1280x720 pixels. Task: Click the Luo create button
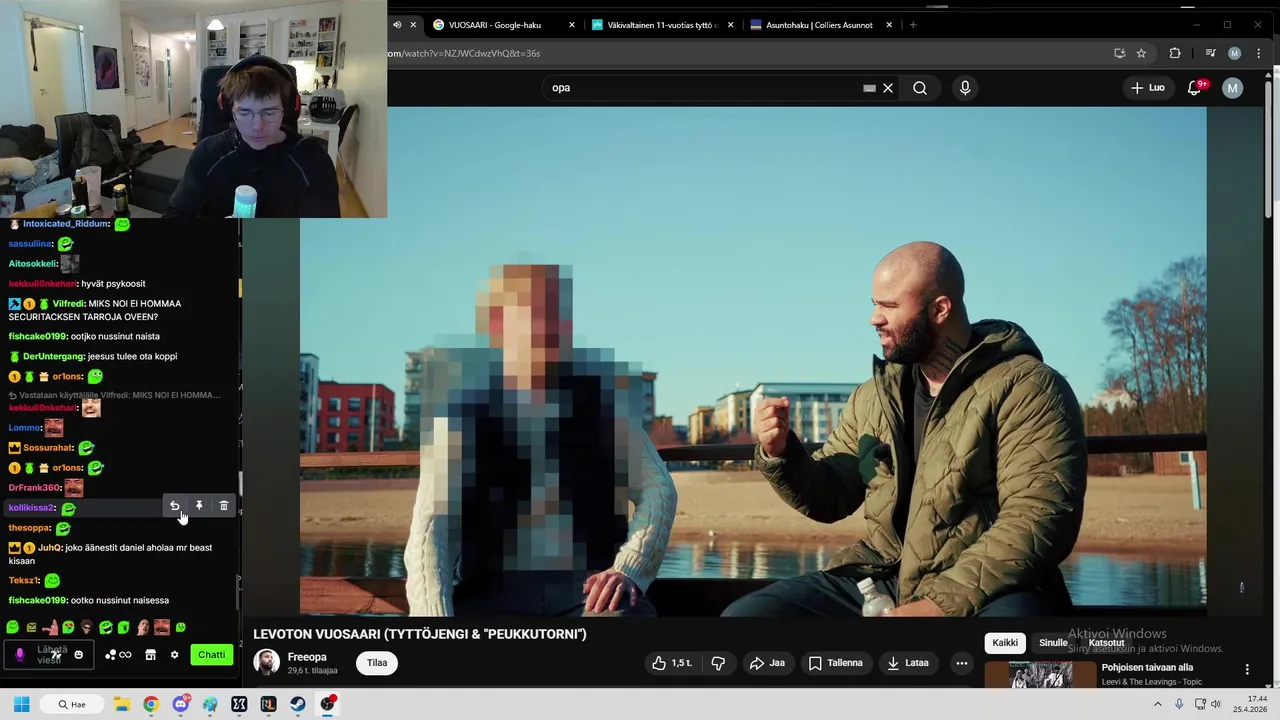(1148, 88)
